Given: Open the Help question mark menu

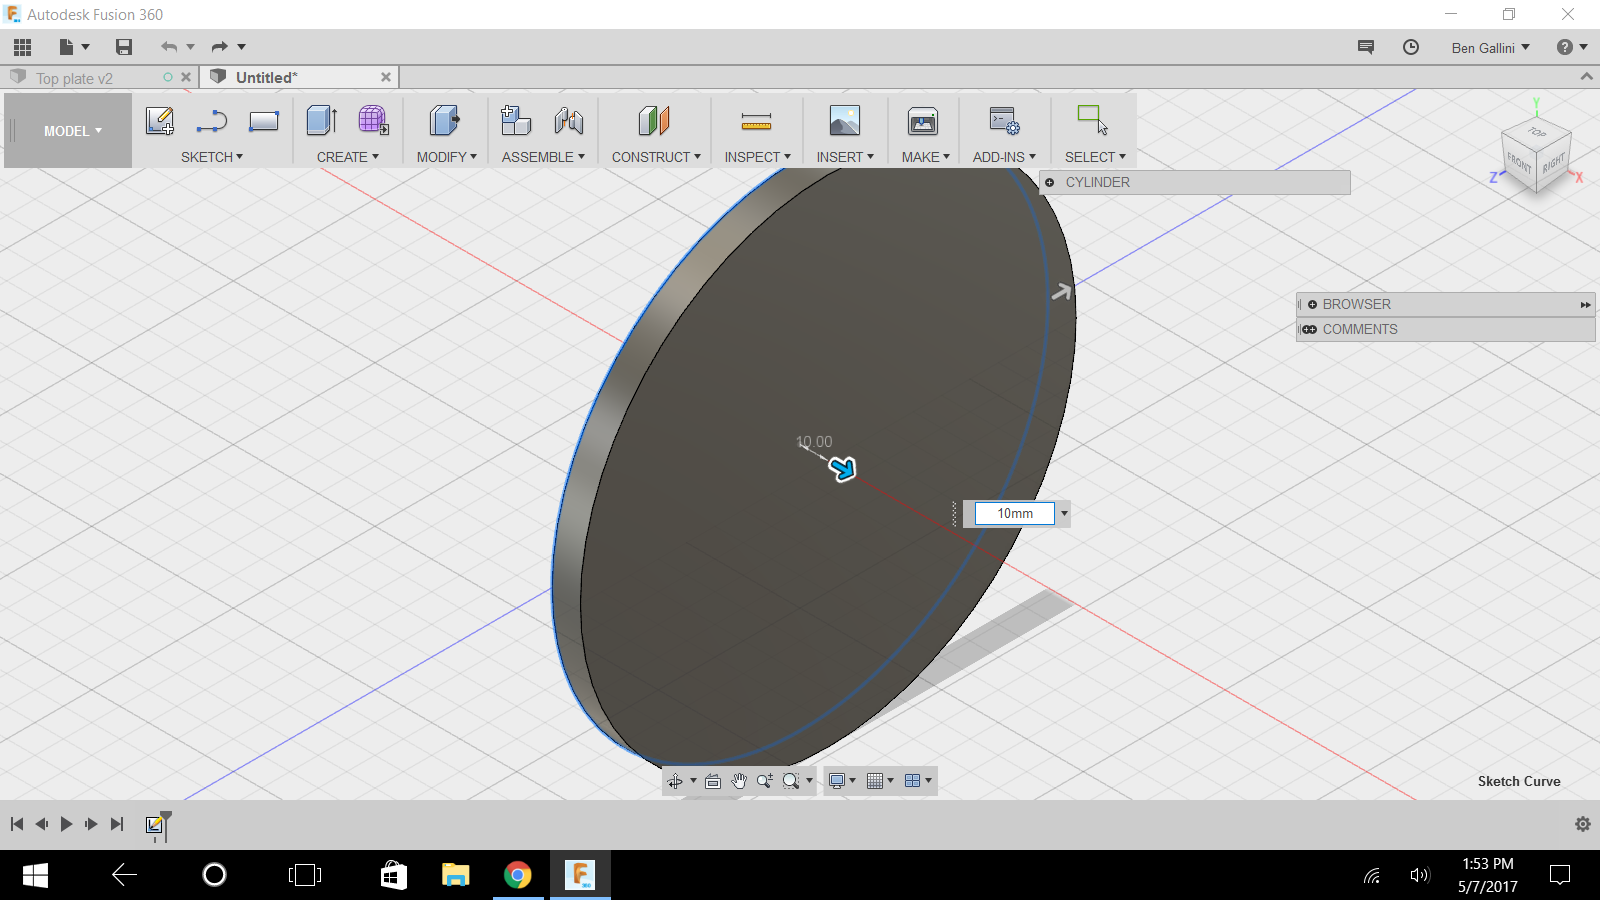Looking at the screenshot, I should [x=1572, y=47].
